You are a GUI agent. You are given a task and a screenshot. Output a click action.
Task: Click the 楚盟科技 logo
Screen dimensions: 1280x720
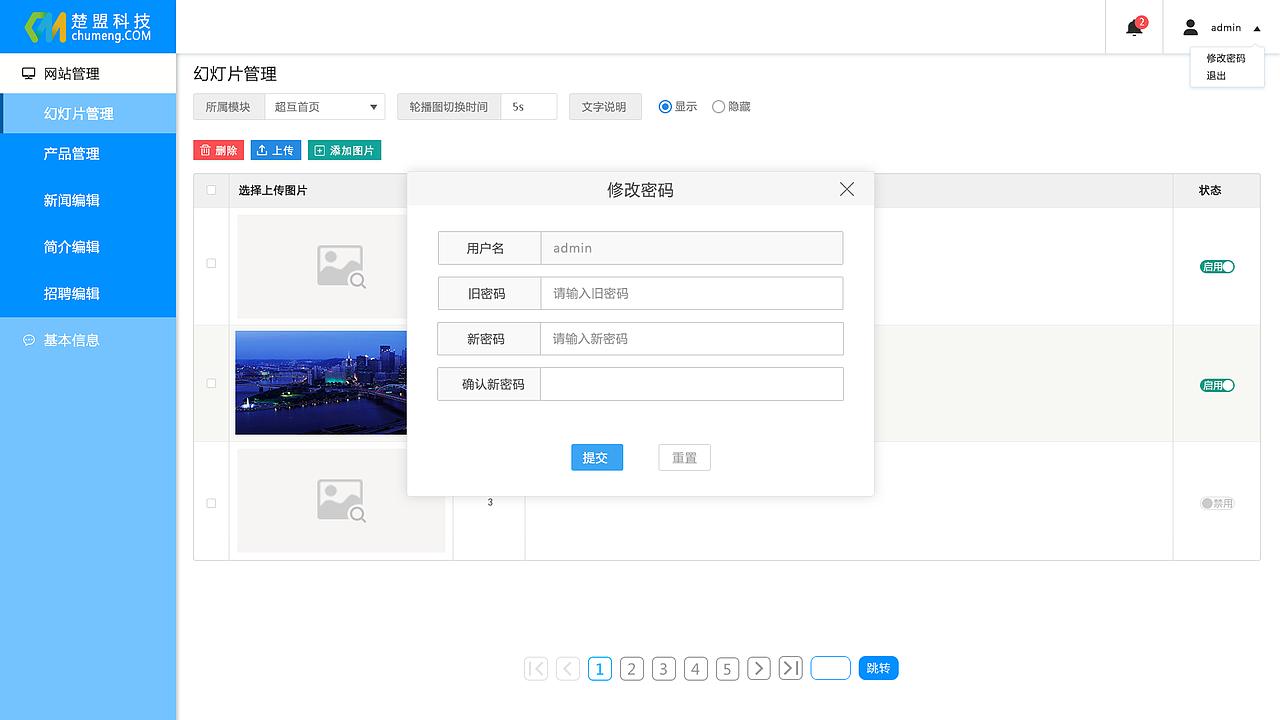[88, 26]
